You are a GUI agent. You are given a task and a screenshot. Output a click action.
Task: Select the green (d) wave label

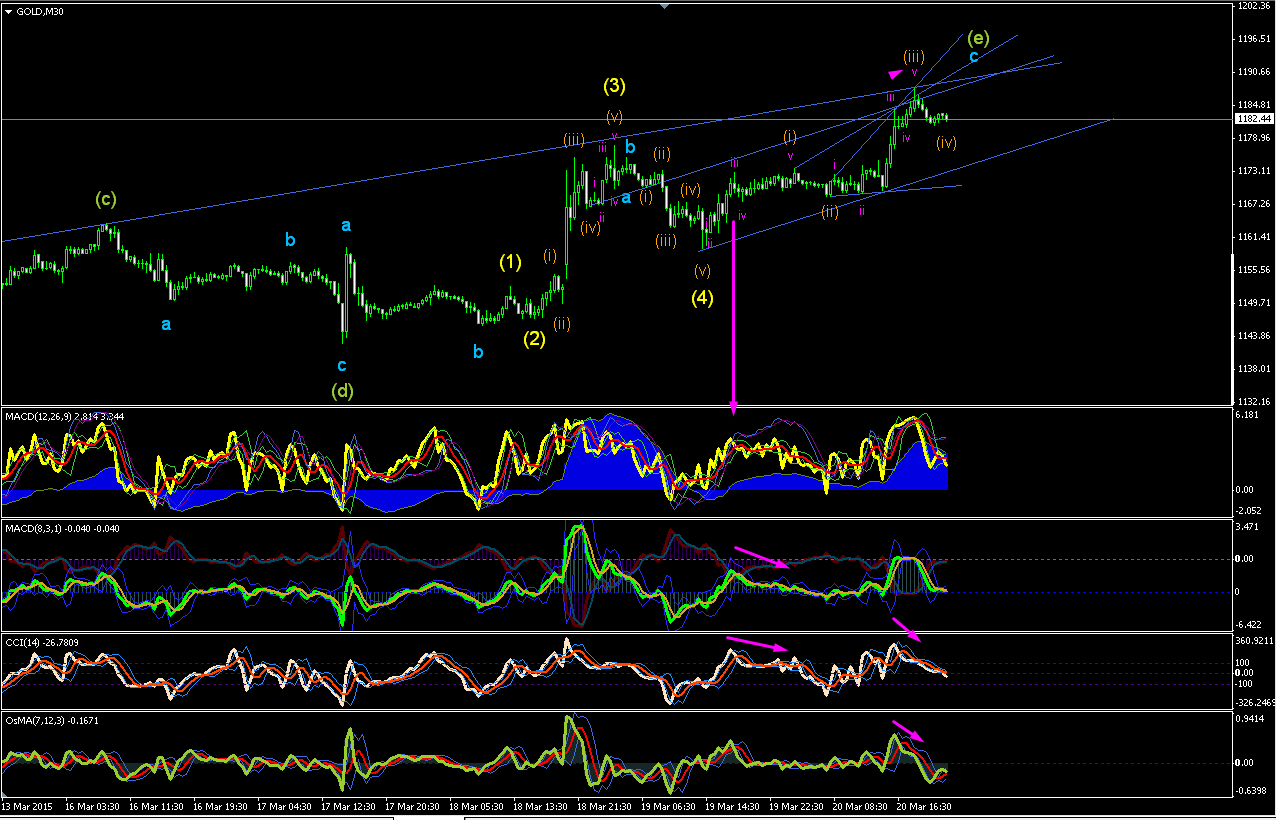[x=342, y=390]
